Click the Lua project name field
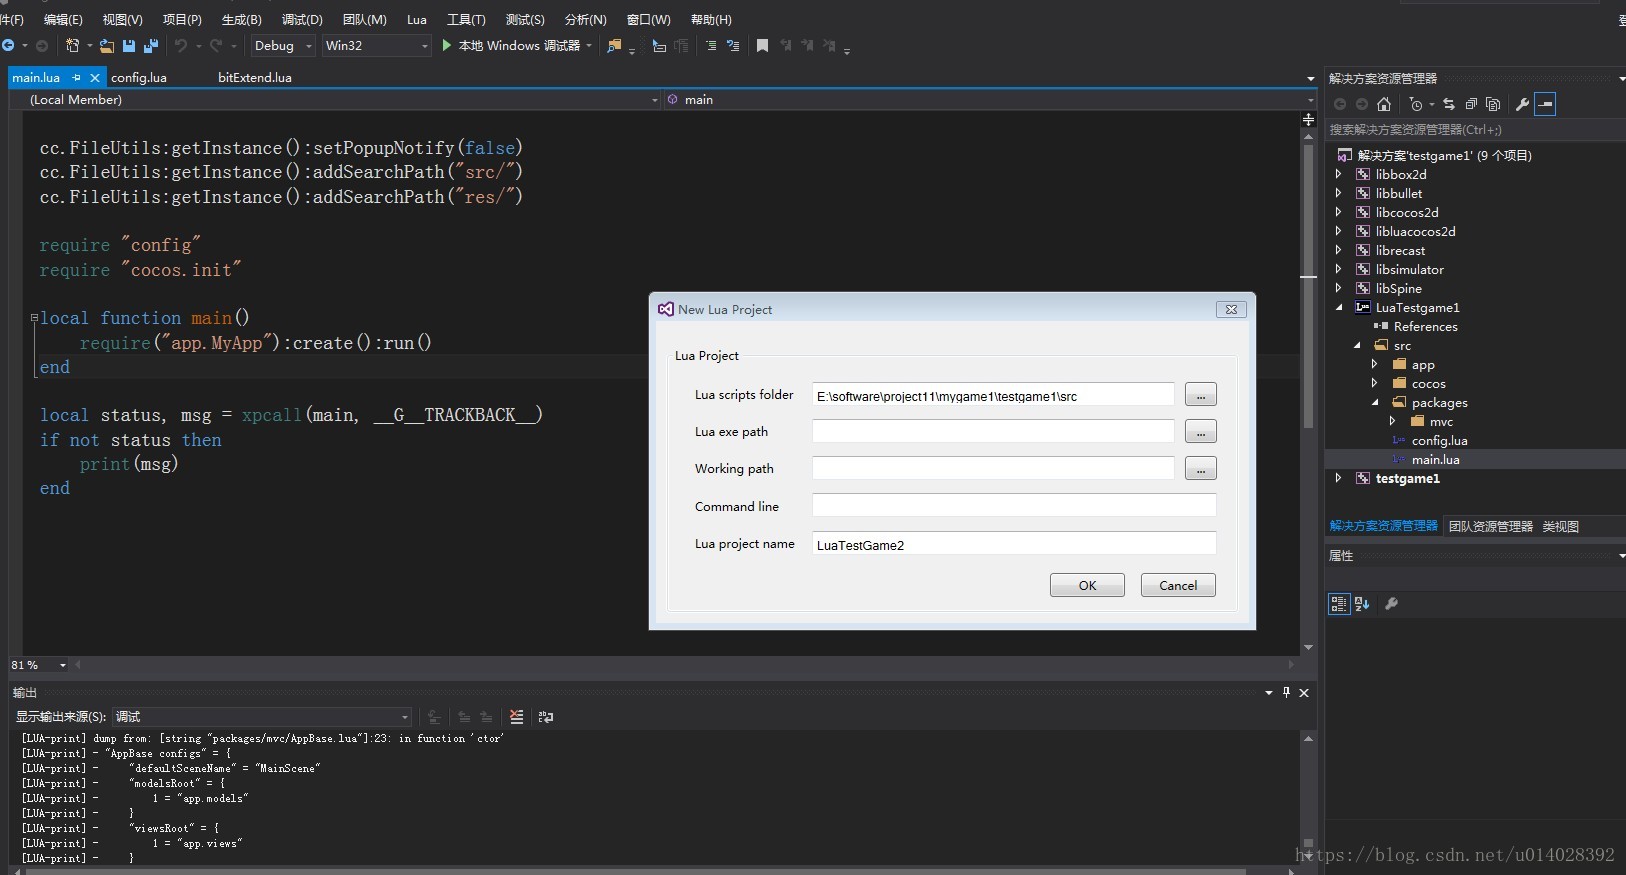 (1014, 544)
